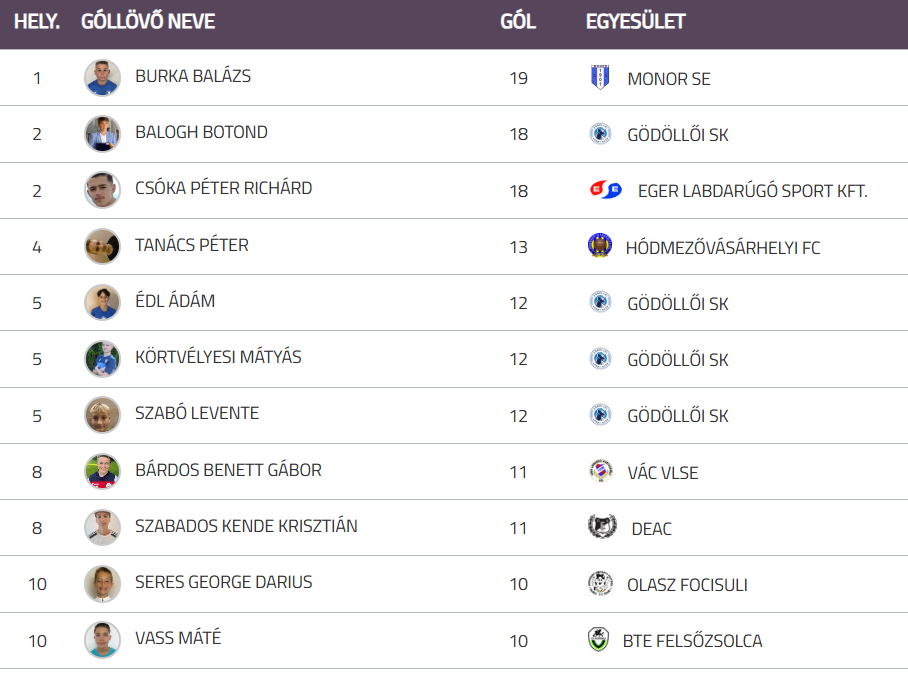Click the BTE Felsőzsolca crest

[x=598, y=640]
